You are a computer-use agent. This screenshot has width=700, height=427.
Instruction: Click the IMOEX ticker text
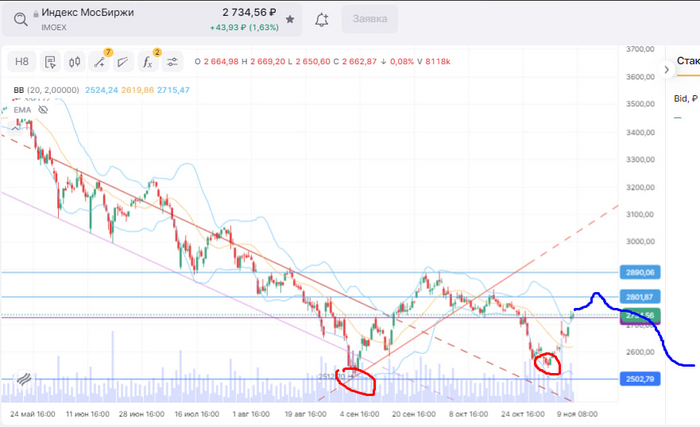(54, 27)
